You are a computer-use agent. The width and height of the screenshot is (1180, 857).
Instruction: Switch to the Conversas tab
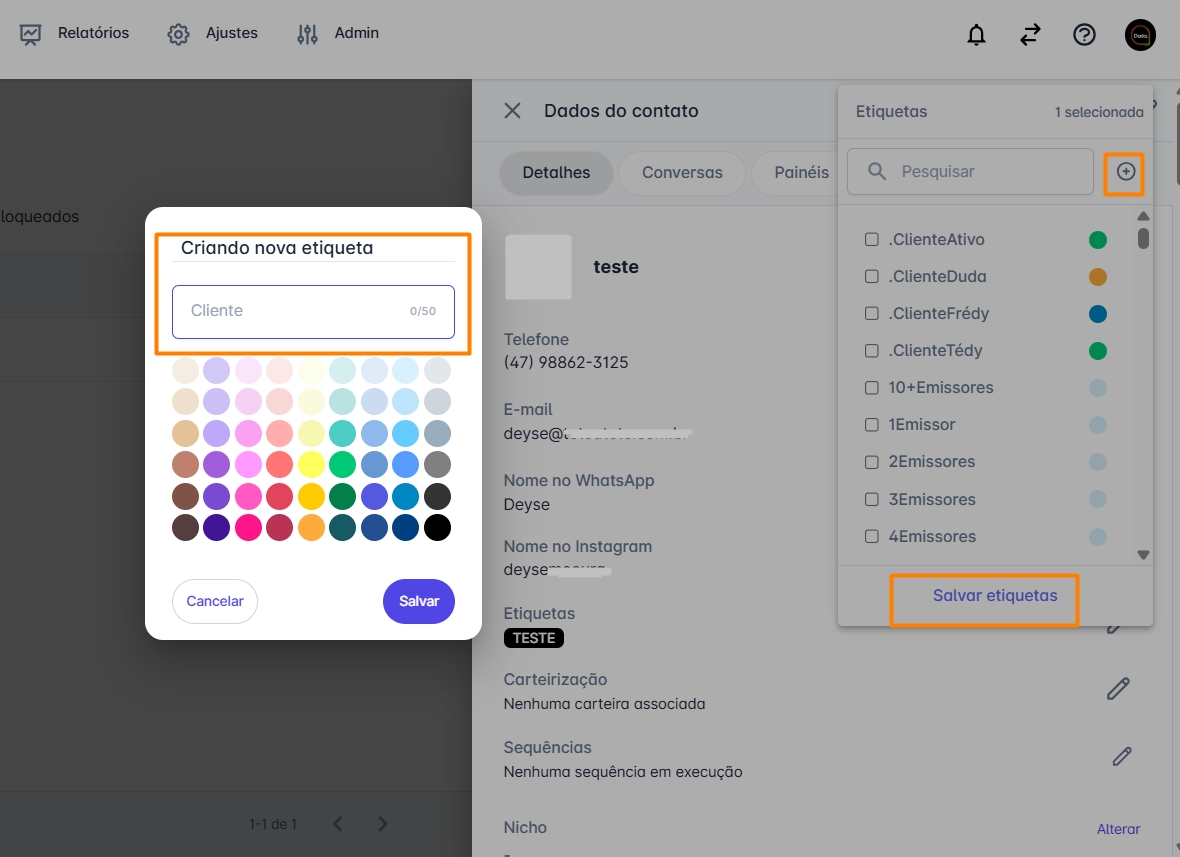682,172
